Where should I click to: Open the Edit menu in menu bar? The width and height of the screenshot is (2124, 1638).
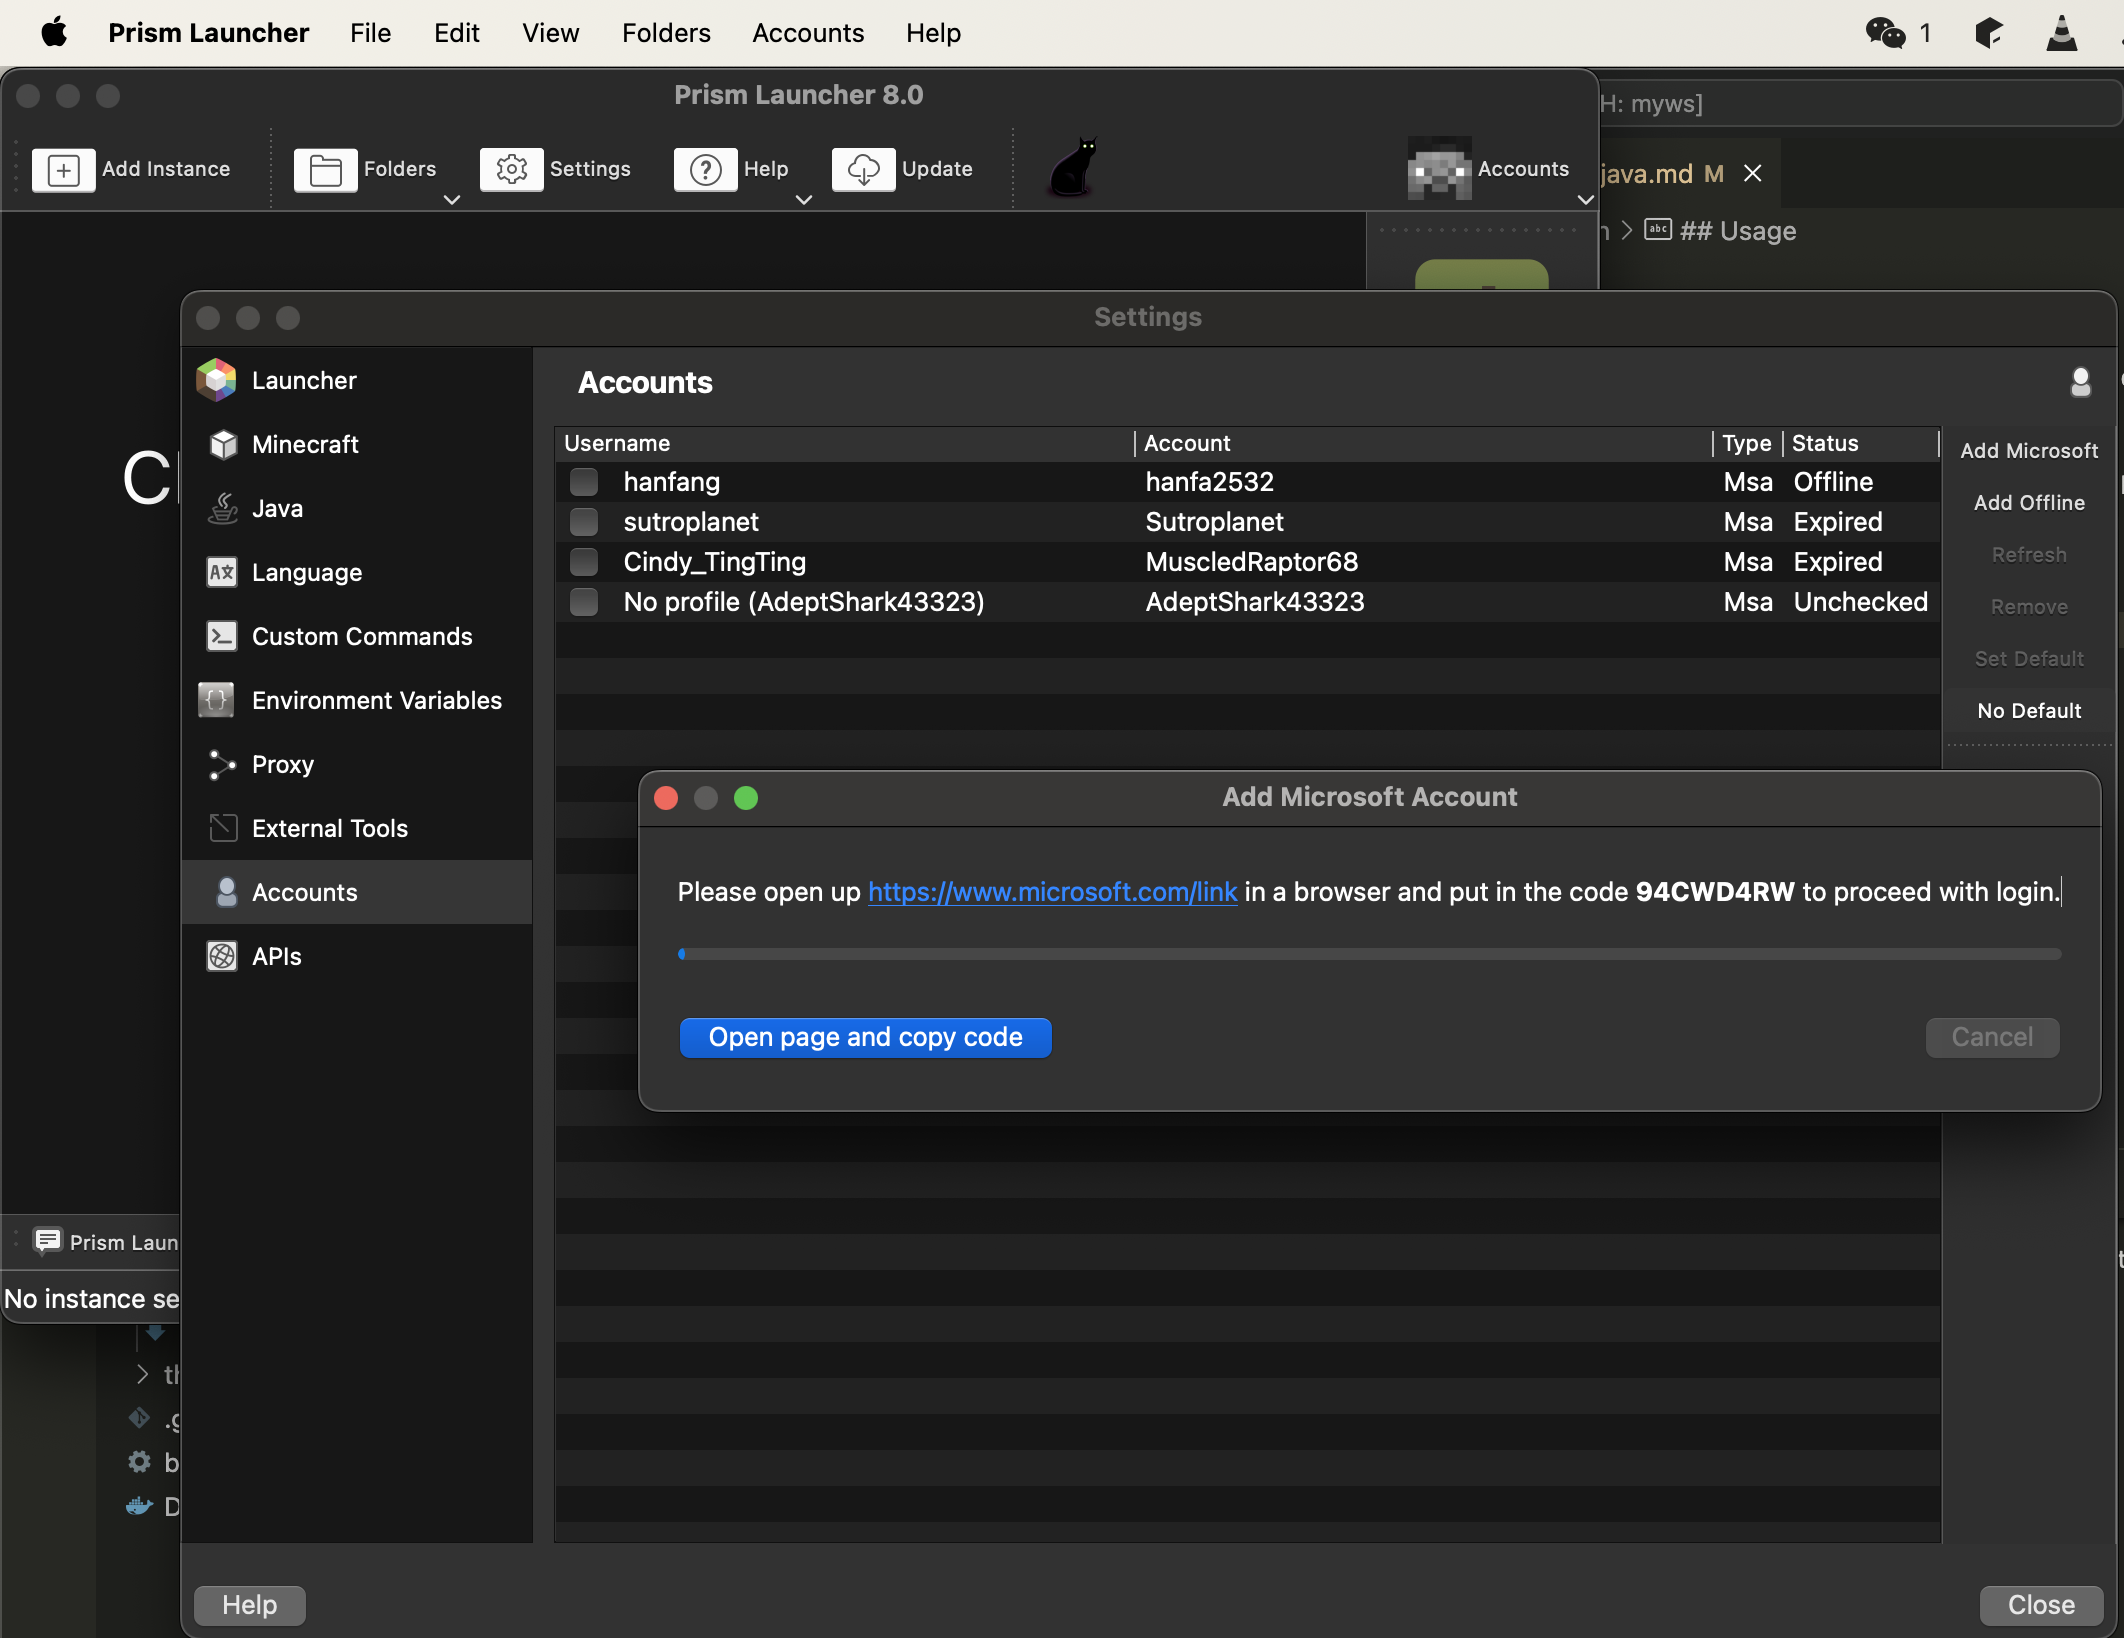pos(456,33)
